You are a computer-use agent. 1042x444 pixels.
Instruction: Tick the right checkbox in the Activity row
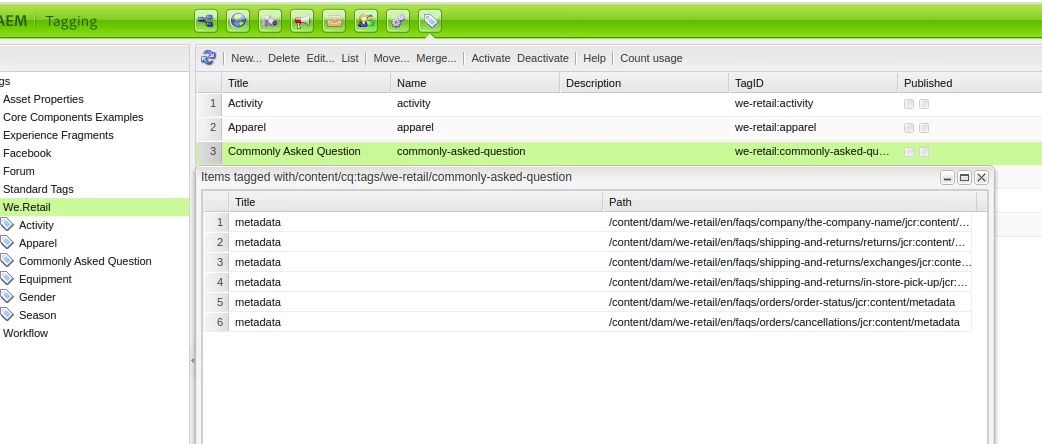924,104
